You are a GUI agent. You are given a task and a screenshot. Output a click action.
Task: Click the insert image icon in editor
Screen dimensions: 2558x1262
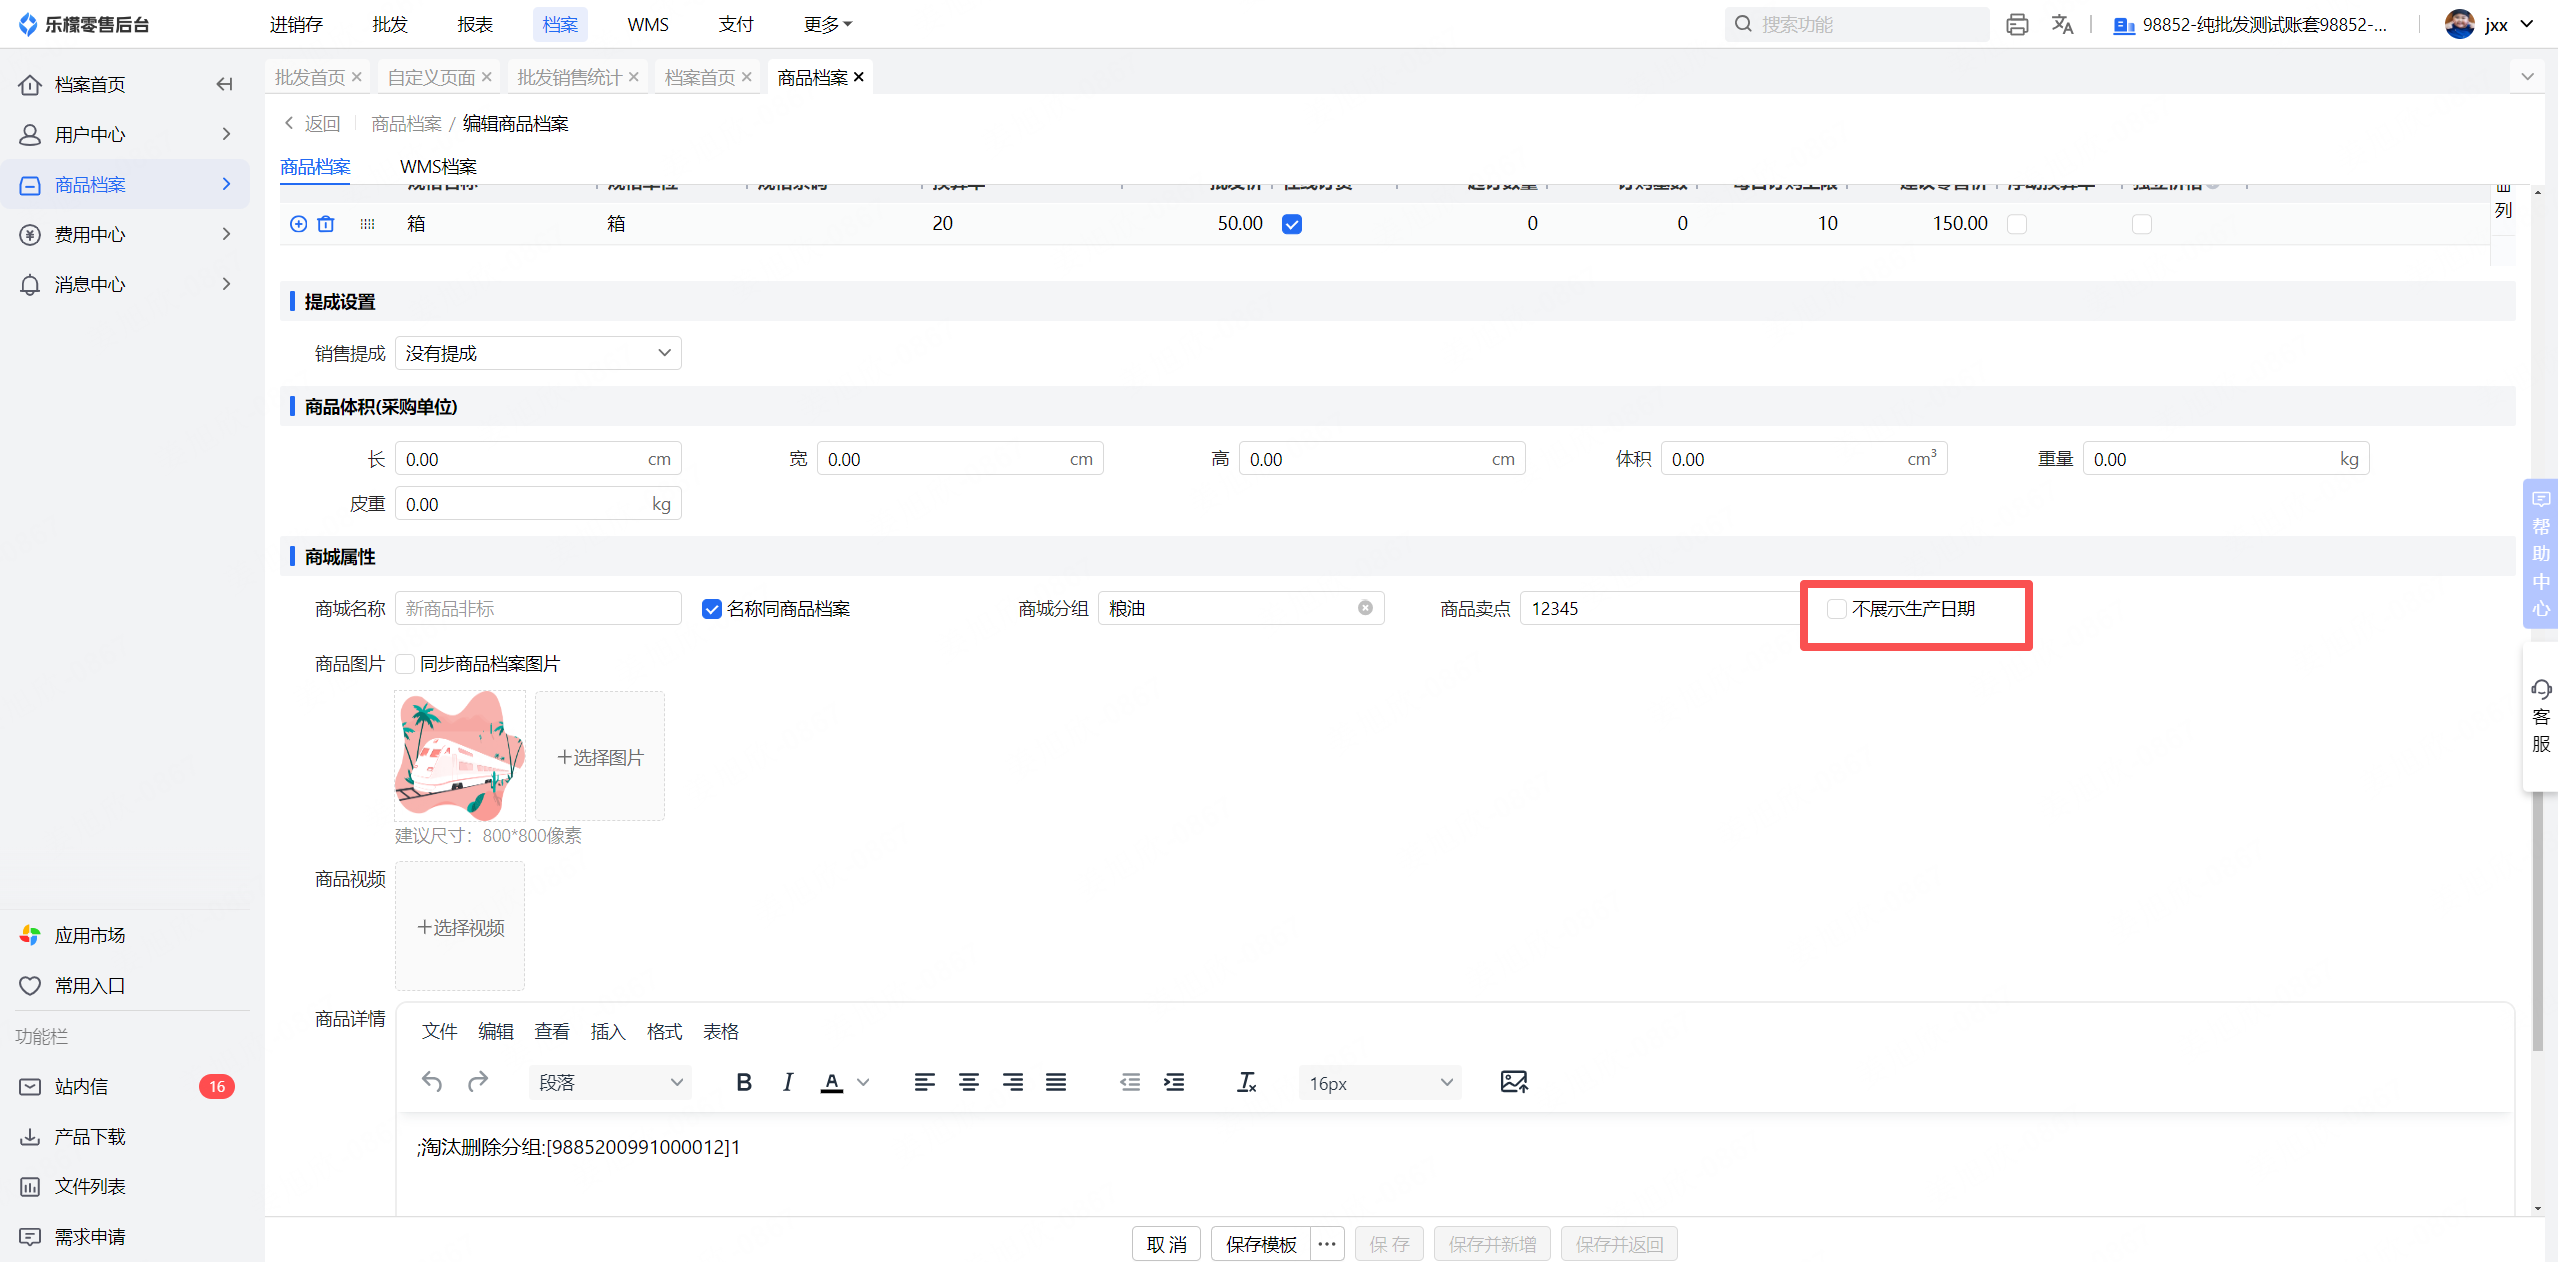(x=1514, y=1082)
